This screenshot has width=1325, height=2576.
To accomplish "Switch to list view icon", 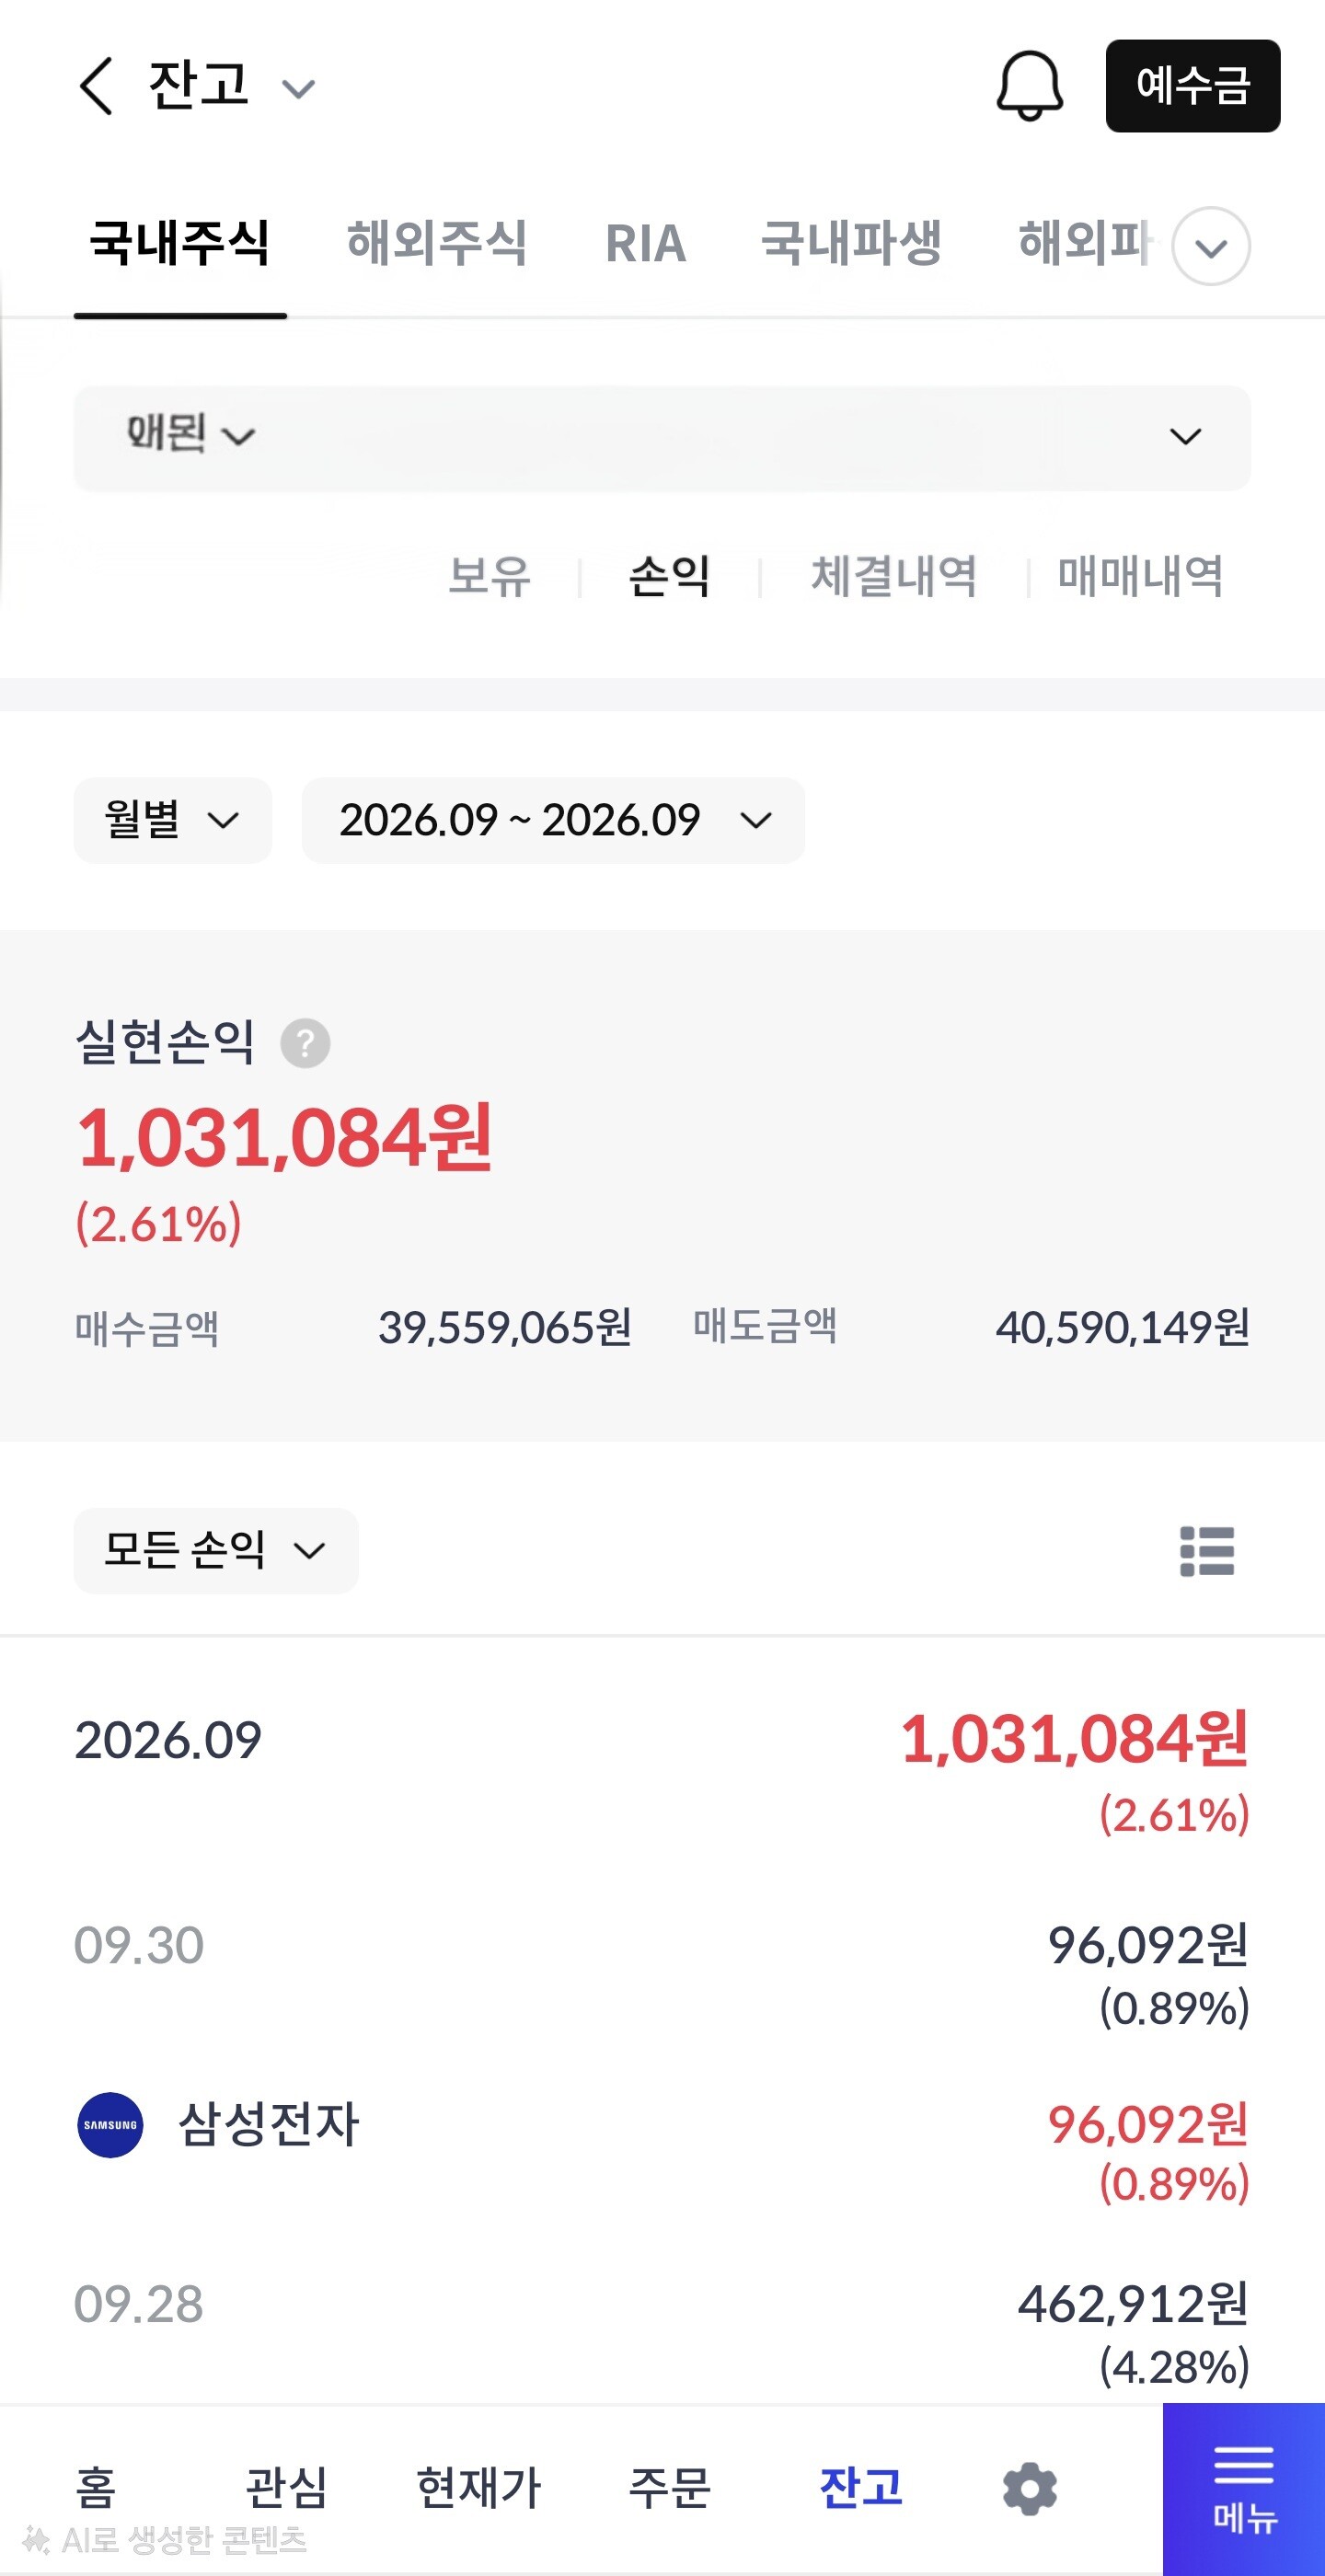I will pos(1206,1551).
